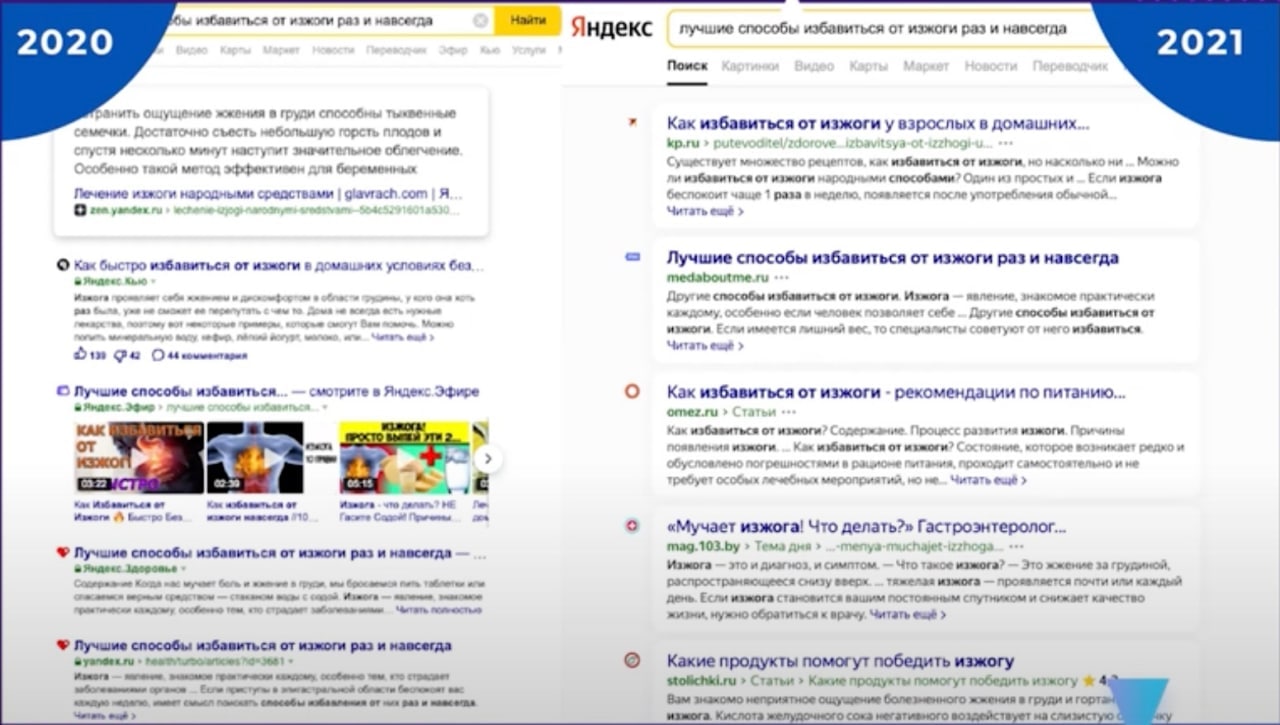This screenshot has height=725, width=1280.
Task: Switch to Маркет tab on the 2021 page
Action: coord(926,66)
